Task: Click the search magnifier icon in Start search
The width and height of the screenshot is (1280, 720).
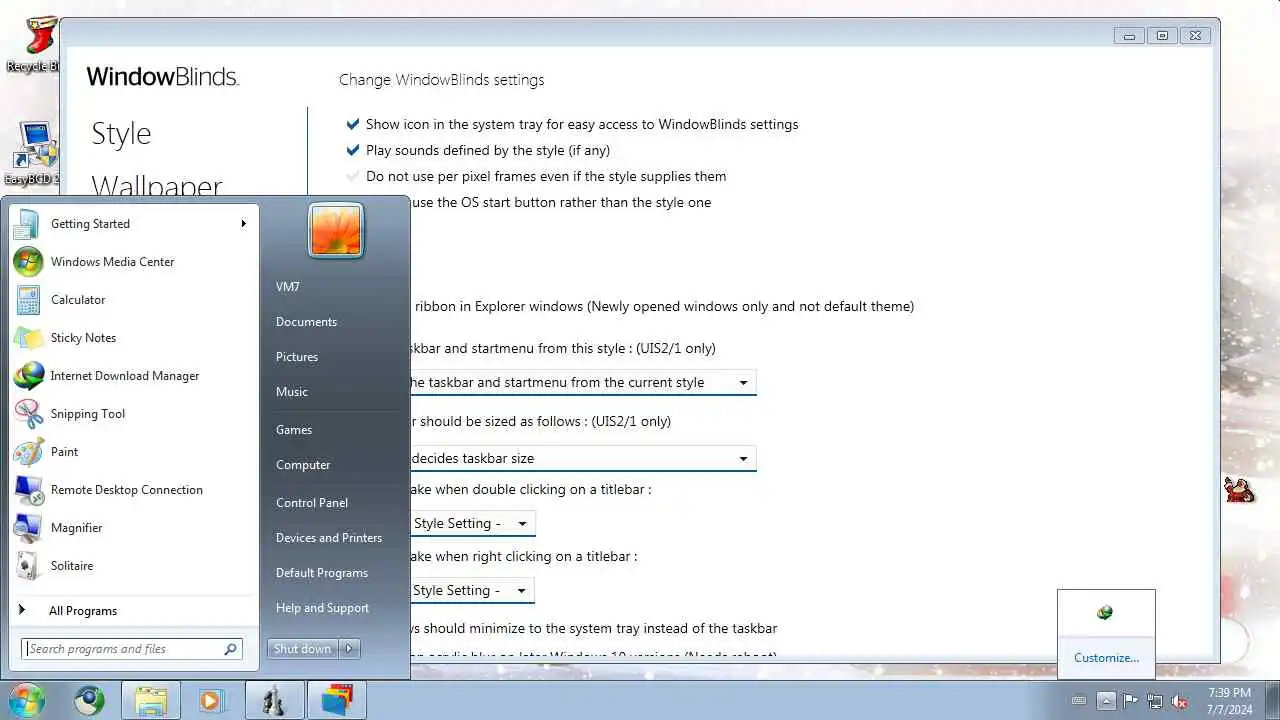Action: [x=230, y=649]
